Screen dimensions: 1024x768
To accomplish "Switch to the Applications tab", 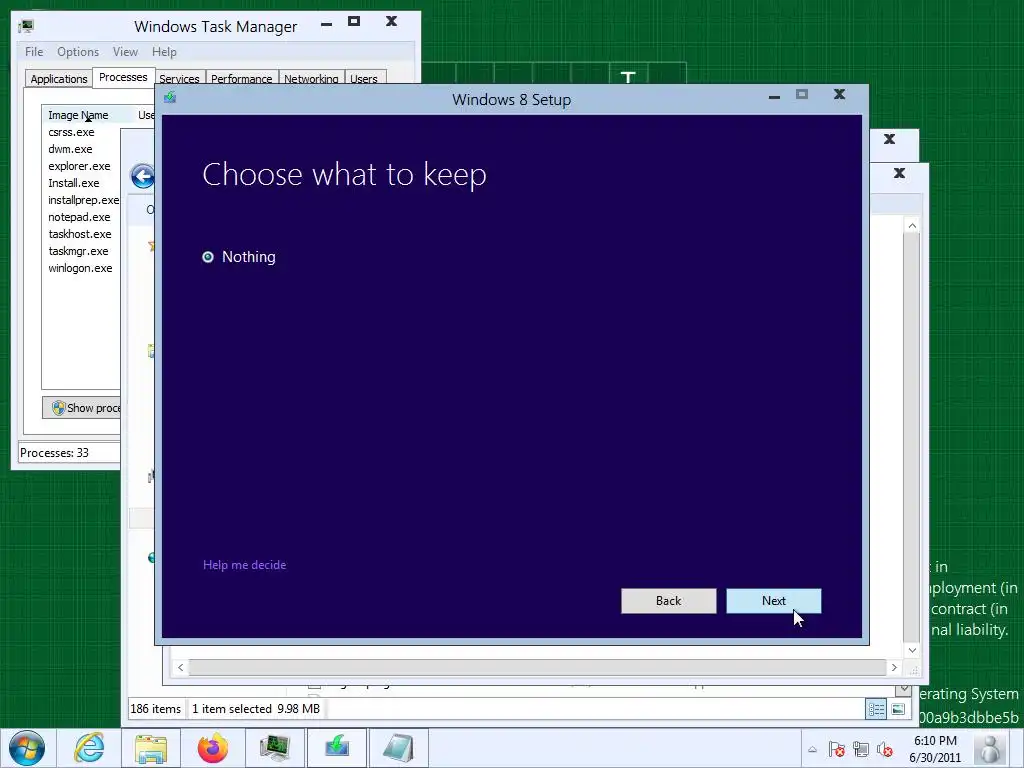I will pos(59,78).
